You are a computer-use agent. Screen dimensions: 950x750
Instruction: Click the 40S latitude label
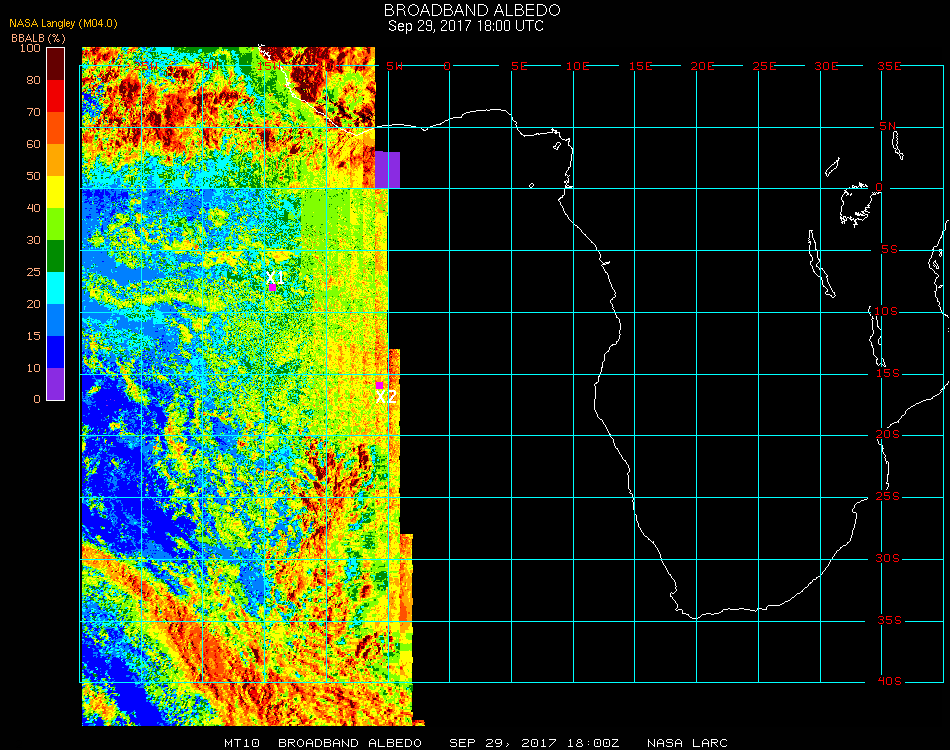coord(889,681)
